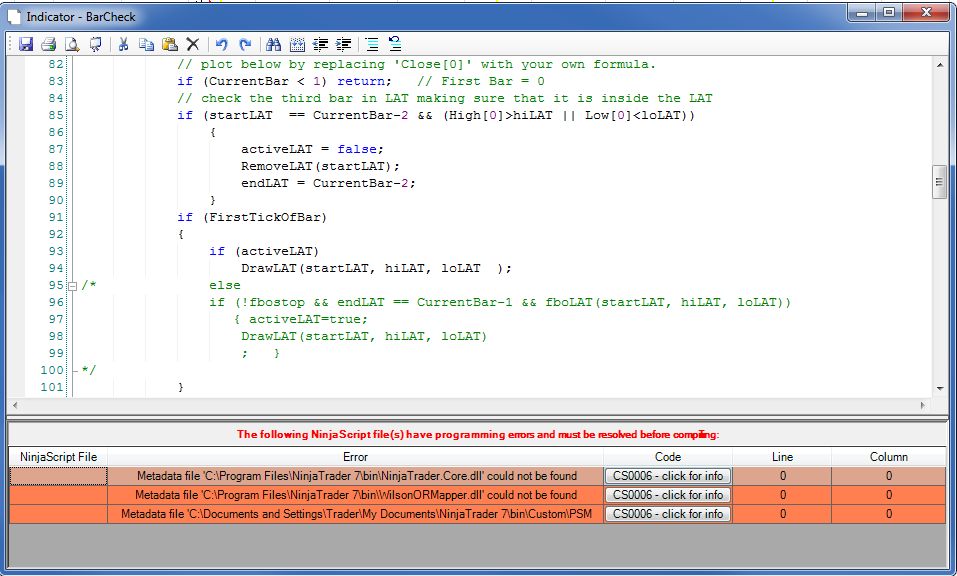The height and width of the screenshot is (576, 957).
Task: Minimize the Indicator - BarCheck window
Action: [862, 12]
